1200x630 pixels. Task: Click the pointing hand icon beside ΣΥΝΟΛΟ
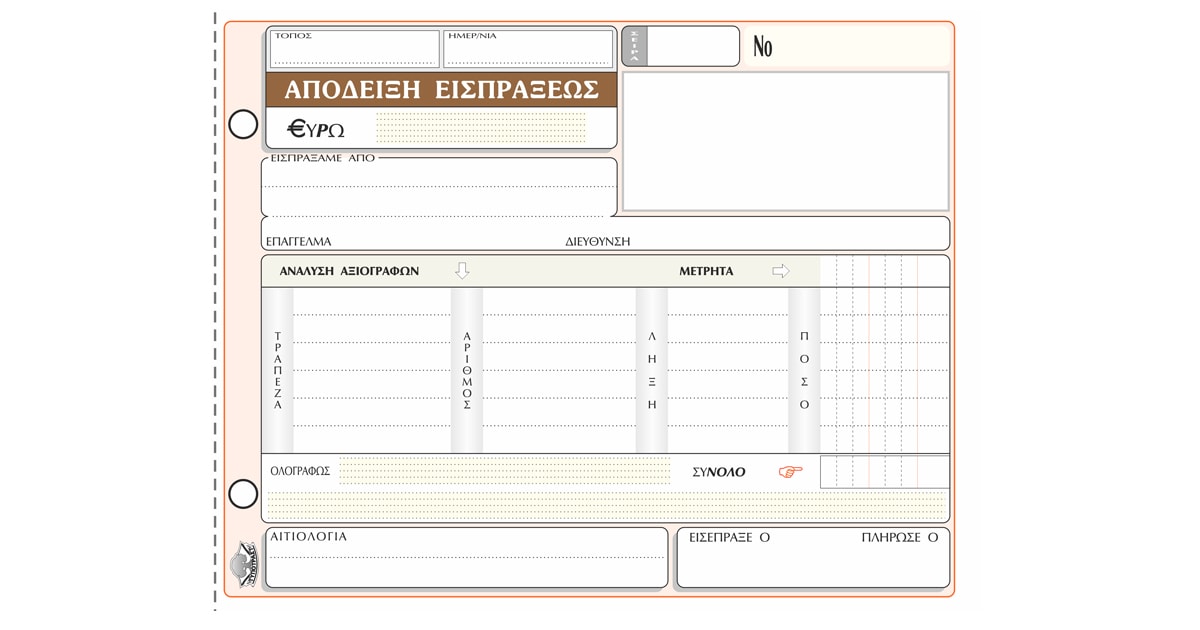pos(790,472)
